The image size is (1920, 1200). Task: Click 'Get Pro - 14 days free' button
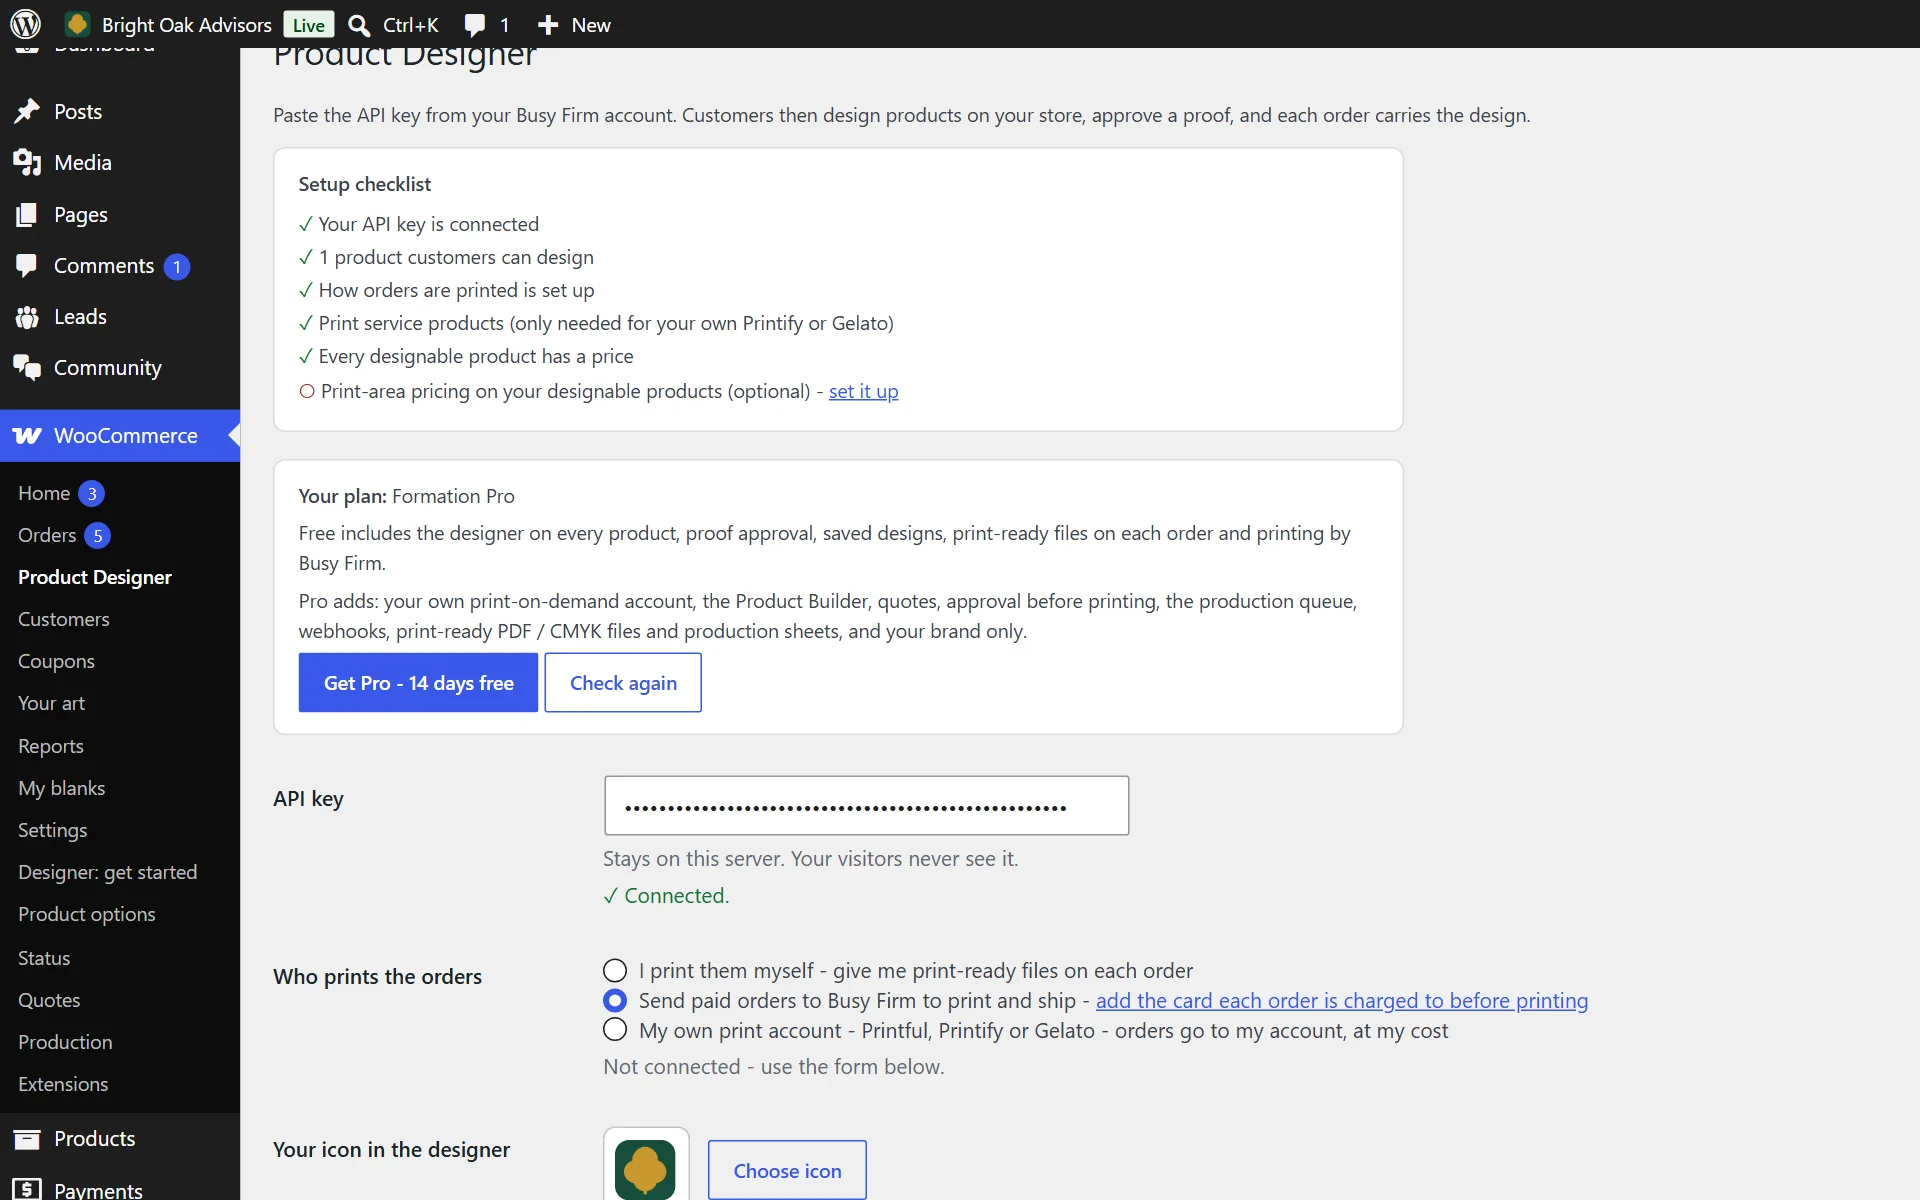point(418,683)
